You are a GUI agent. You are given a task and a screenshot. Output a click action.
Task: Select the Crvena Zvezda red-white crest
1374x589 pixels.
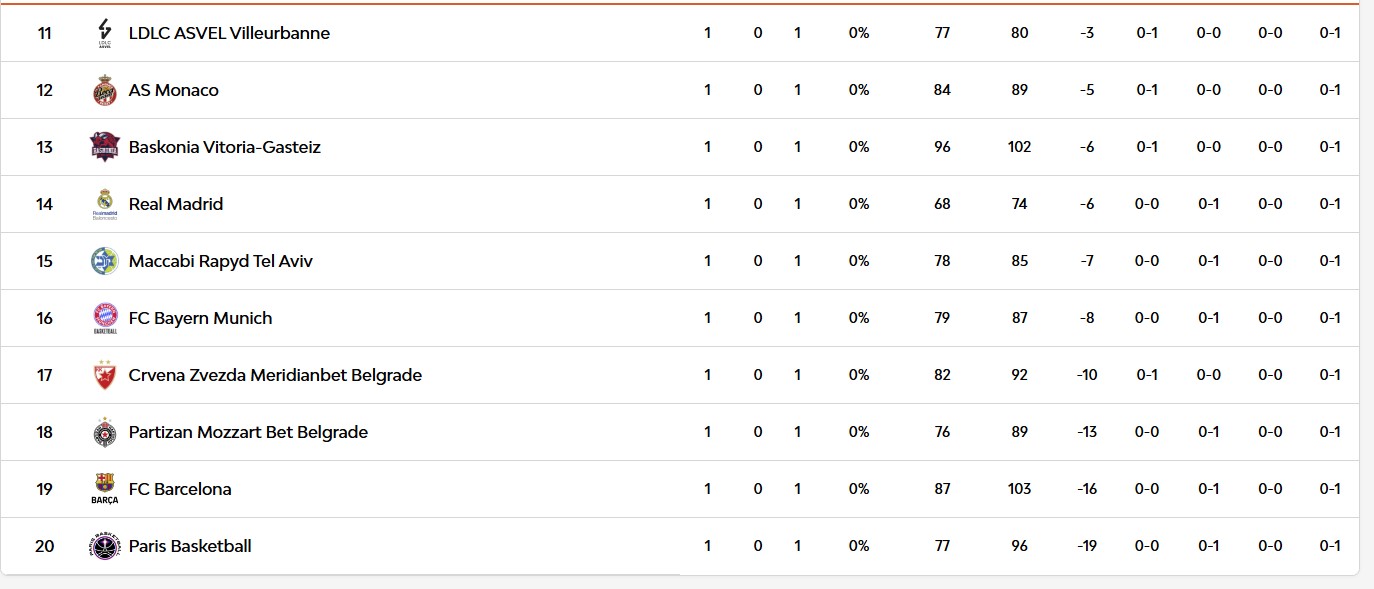pyautogui.click(x=105, y=375)
